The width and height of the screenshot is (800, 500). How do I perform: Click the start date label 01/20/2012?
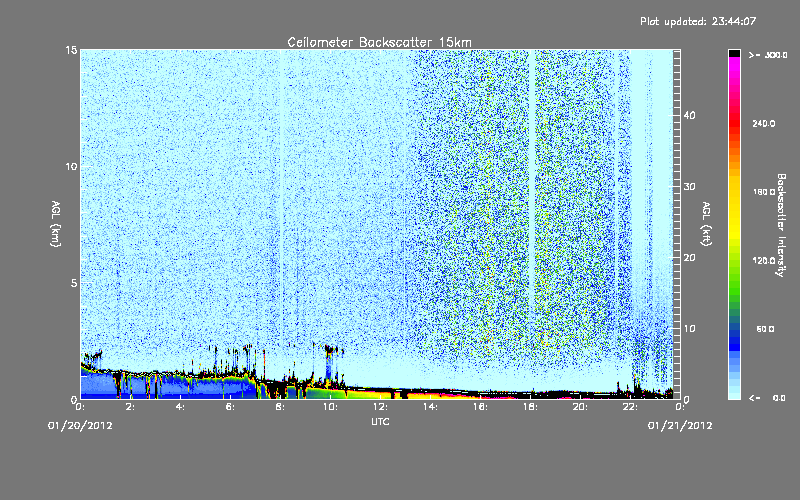(x=80, y=426)
